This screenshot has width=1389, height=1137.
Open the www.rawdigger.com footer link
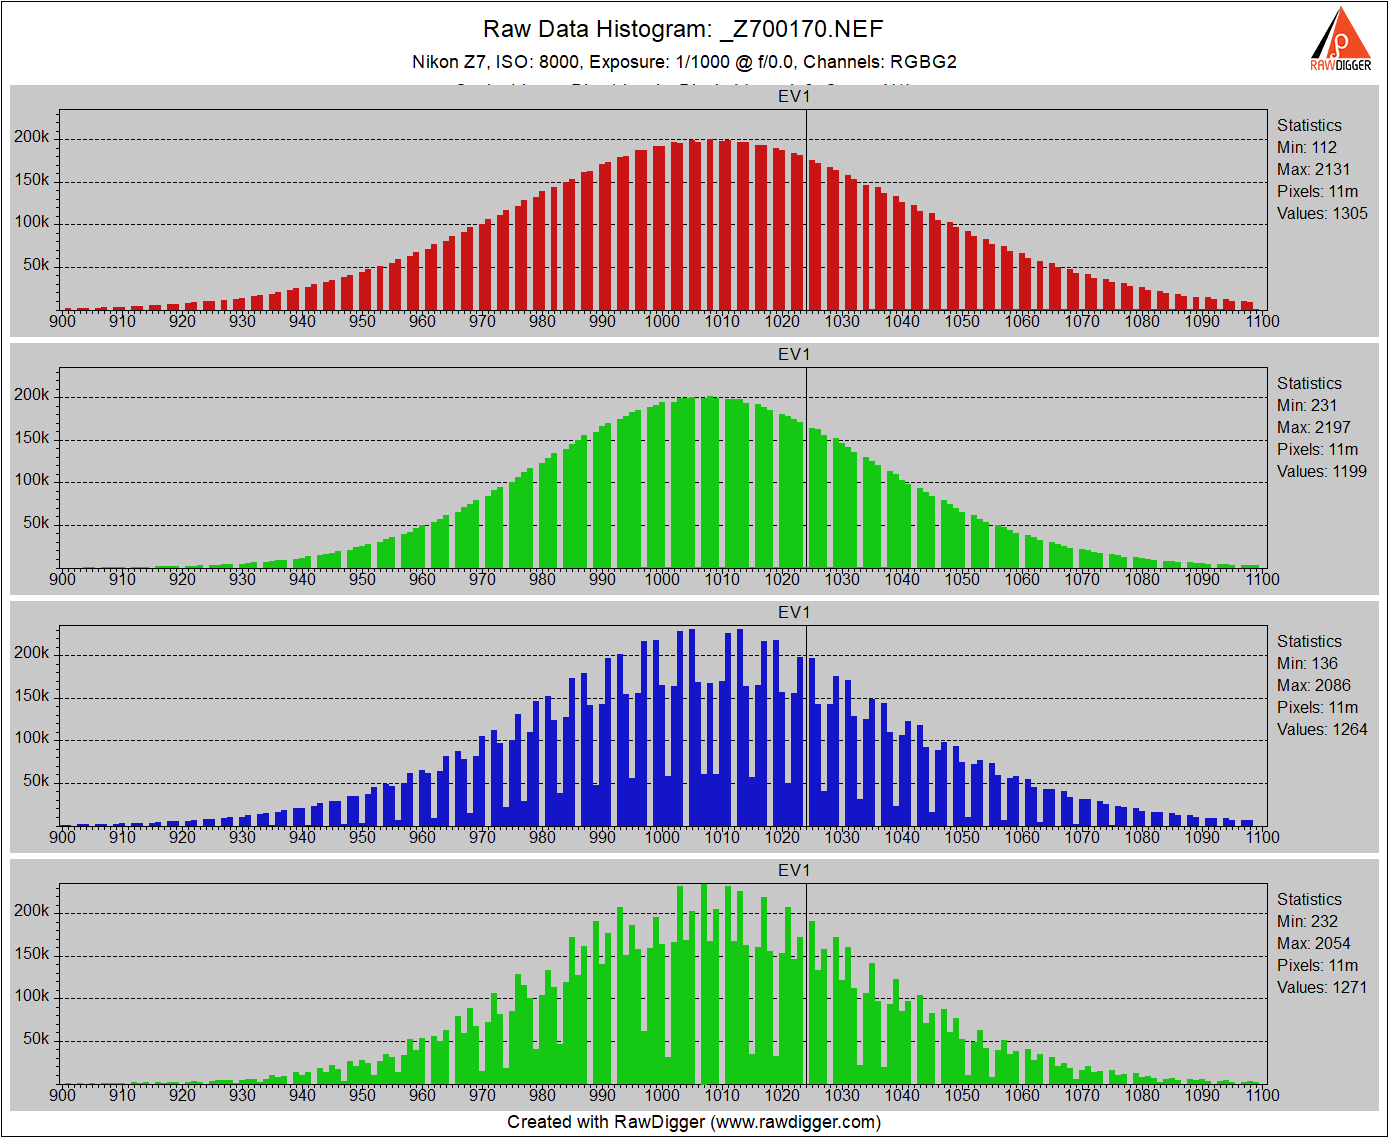point(797,1122)
